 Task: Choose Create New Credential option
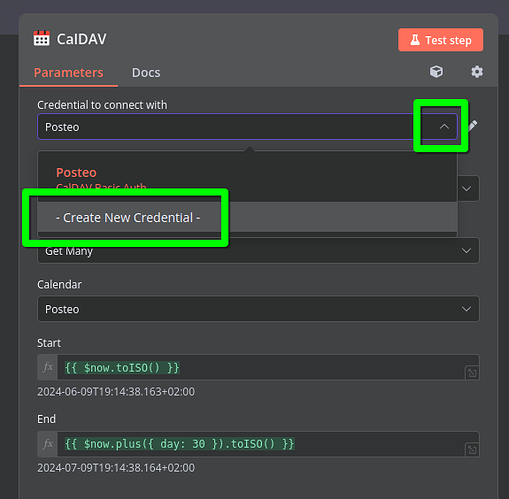[128, 217]
